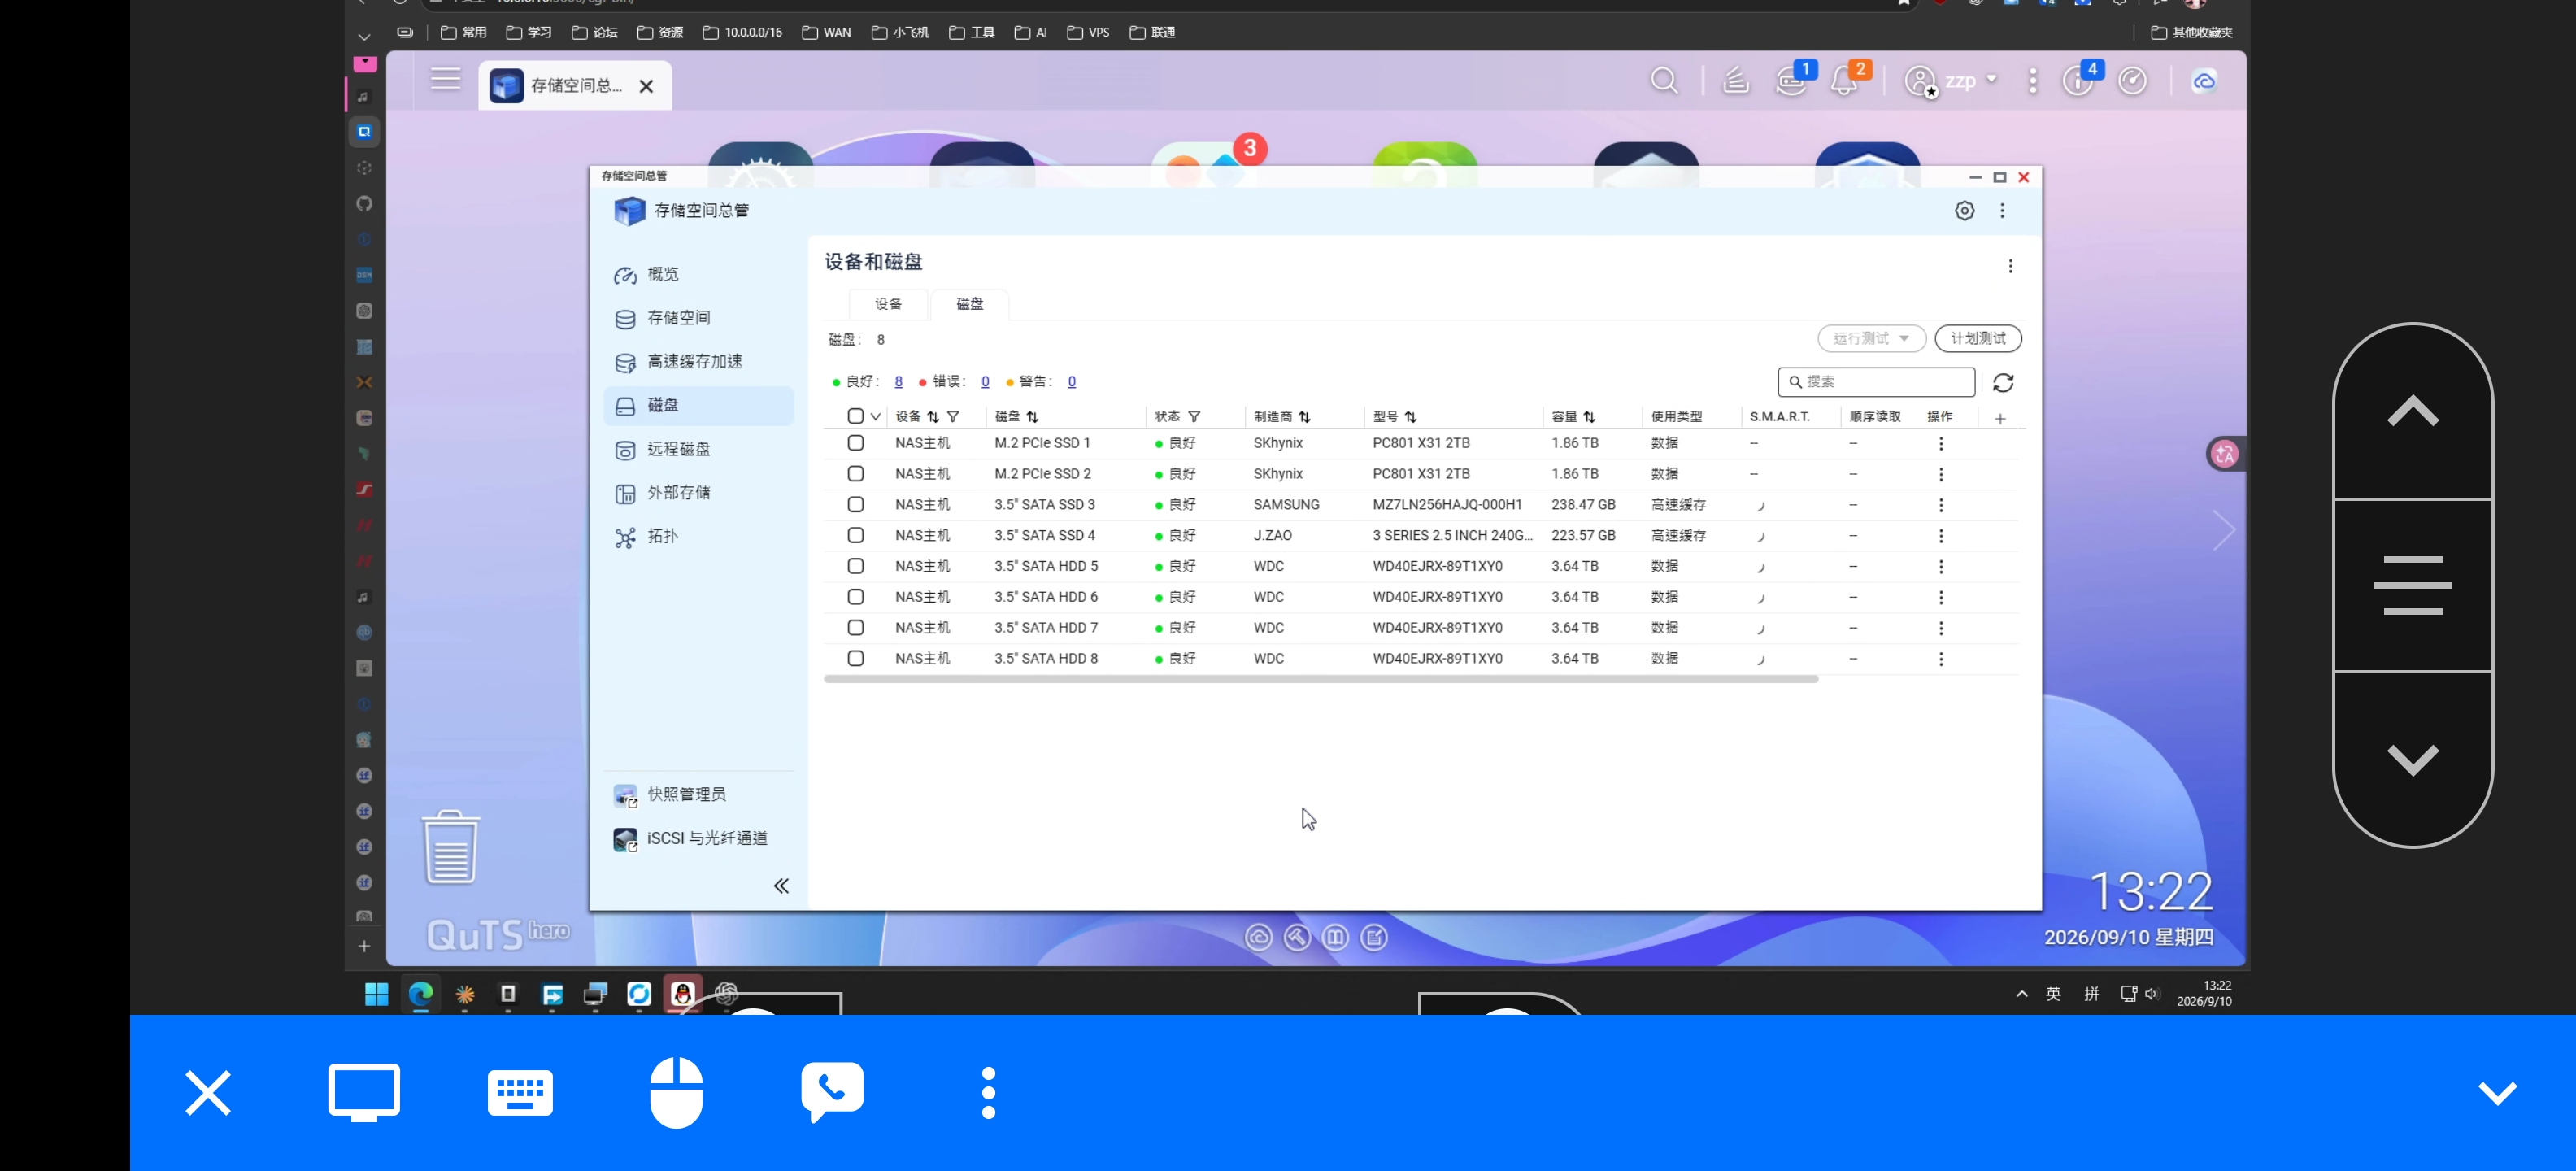Show hidden system tray icons
Image resolution: width=2576 pixels, height=1171 pixels.
[x=2022, y=994]
